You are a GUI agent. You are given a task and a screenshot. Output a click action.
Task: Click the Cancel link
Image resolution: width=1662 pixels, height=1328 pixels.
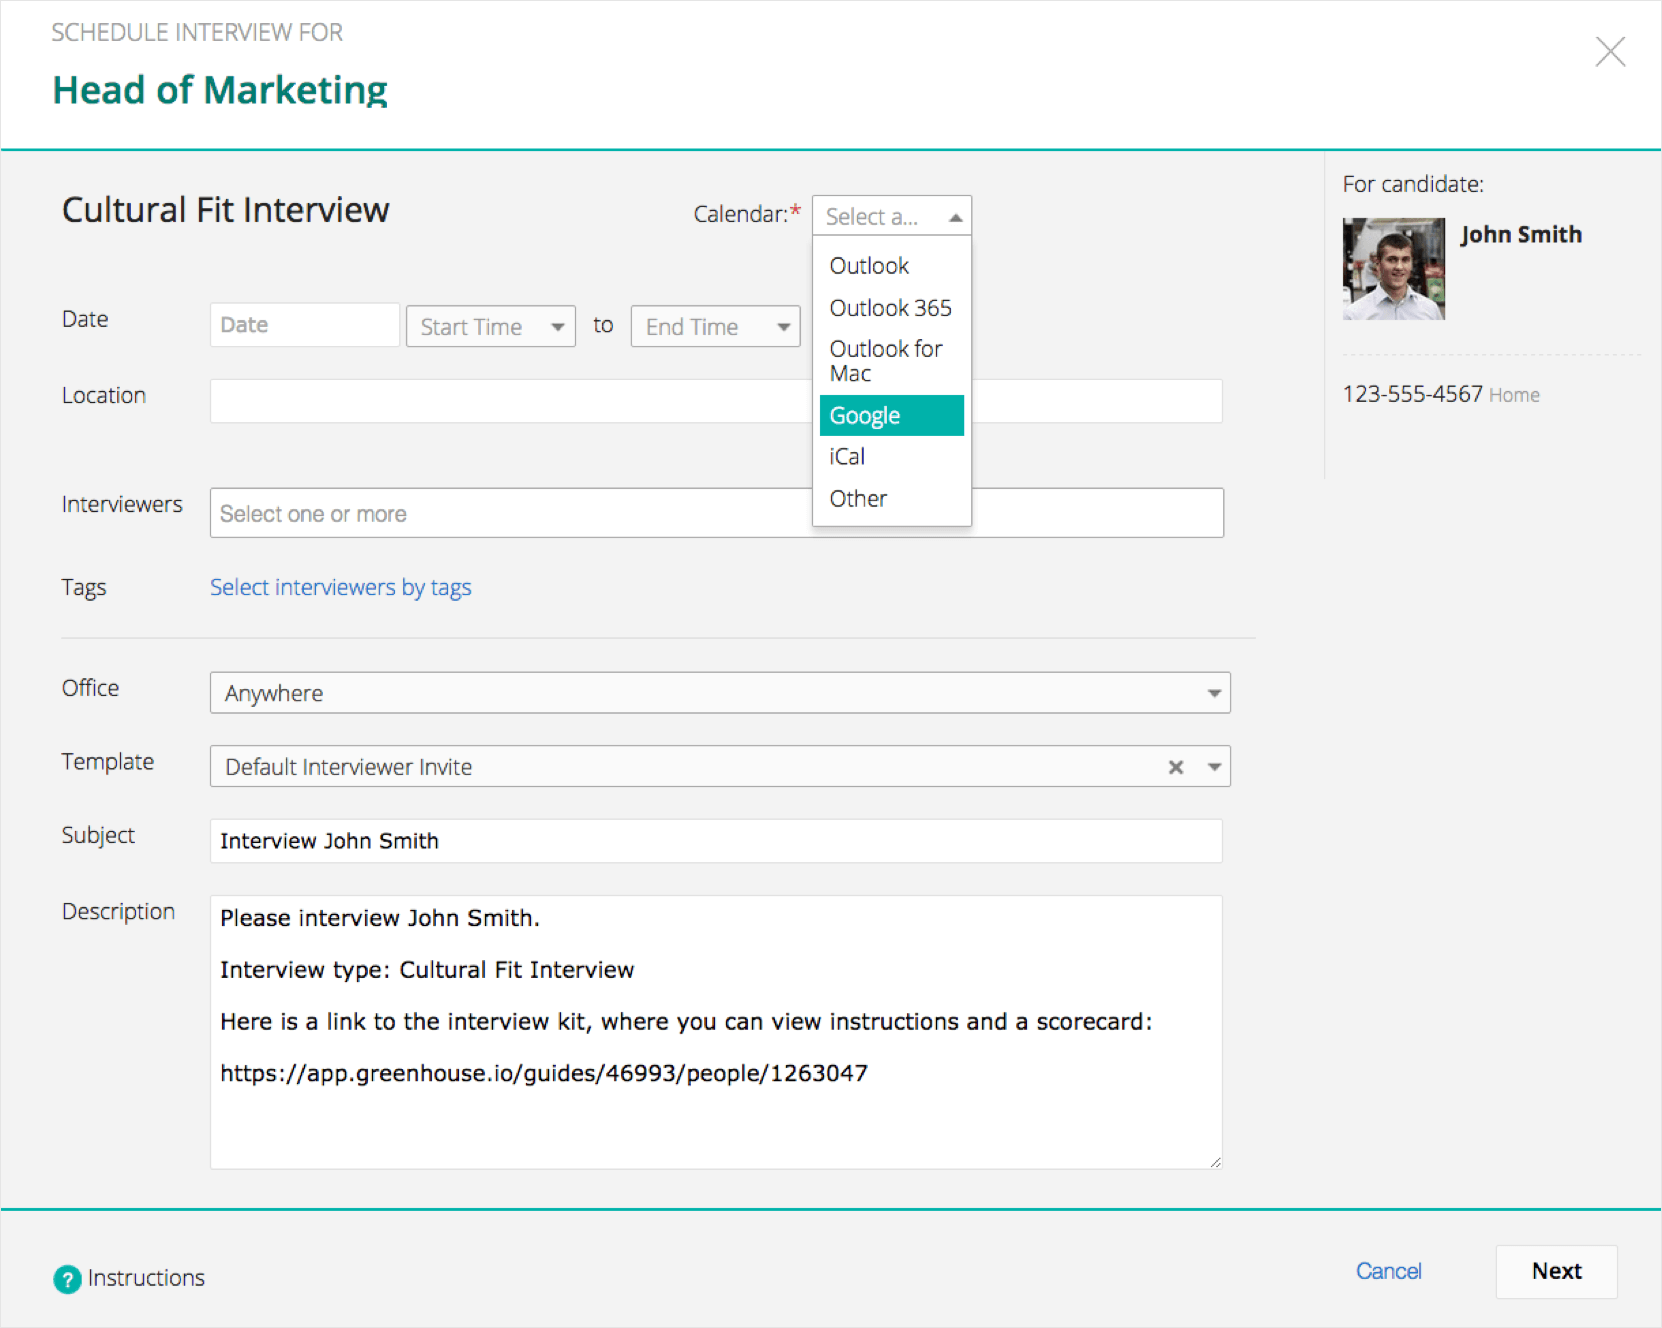click(x=1388, y=1271)
